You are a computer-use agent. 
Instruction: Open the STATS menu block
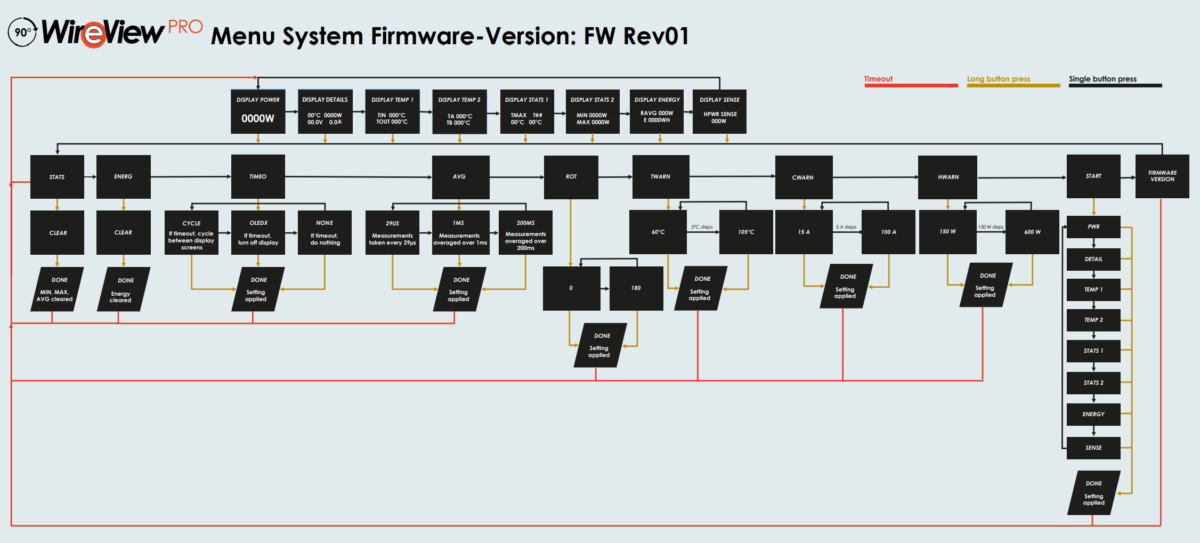coord(58,177)
